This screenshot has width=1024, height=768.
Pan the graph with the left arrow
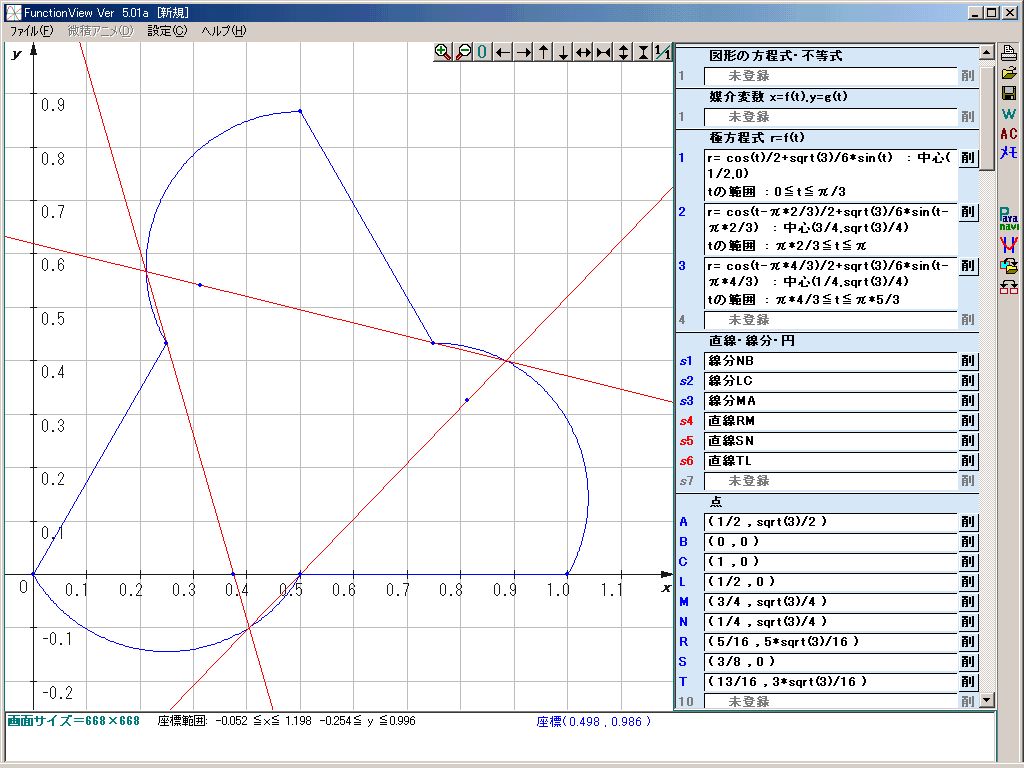502,52
